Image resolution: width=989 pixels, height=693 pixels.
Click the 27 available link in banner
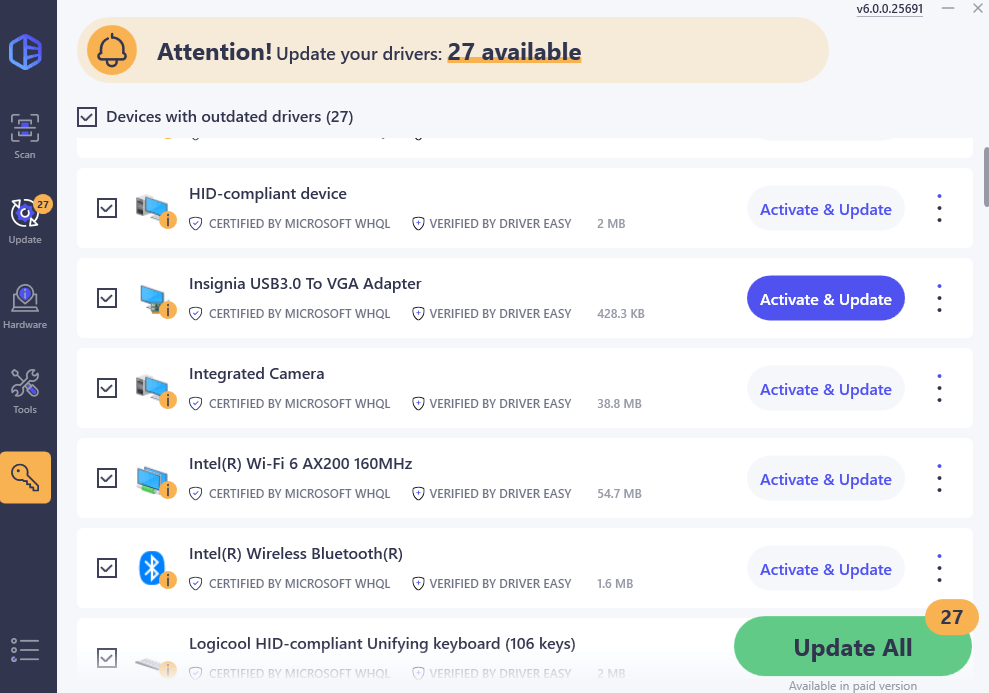[514, 51]
